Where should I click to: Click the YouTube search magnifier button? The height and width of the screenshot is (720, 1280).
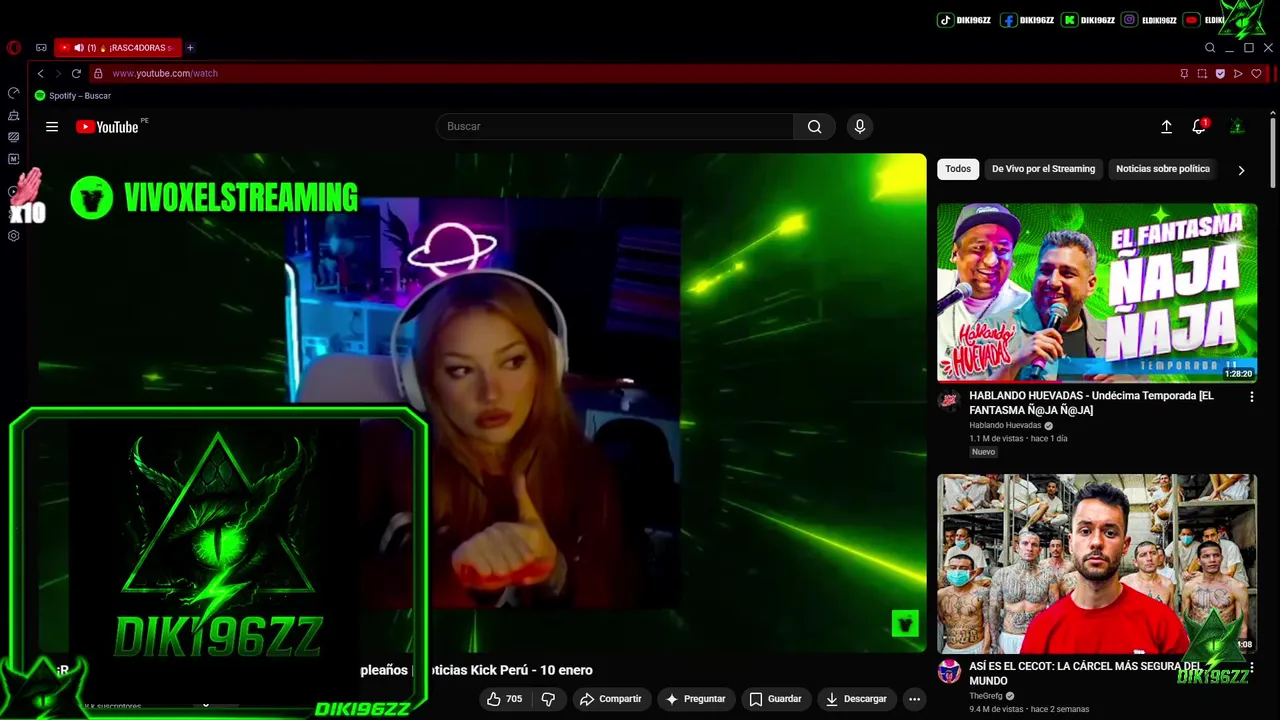point(815,126)
